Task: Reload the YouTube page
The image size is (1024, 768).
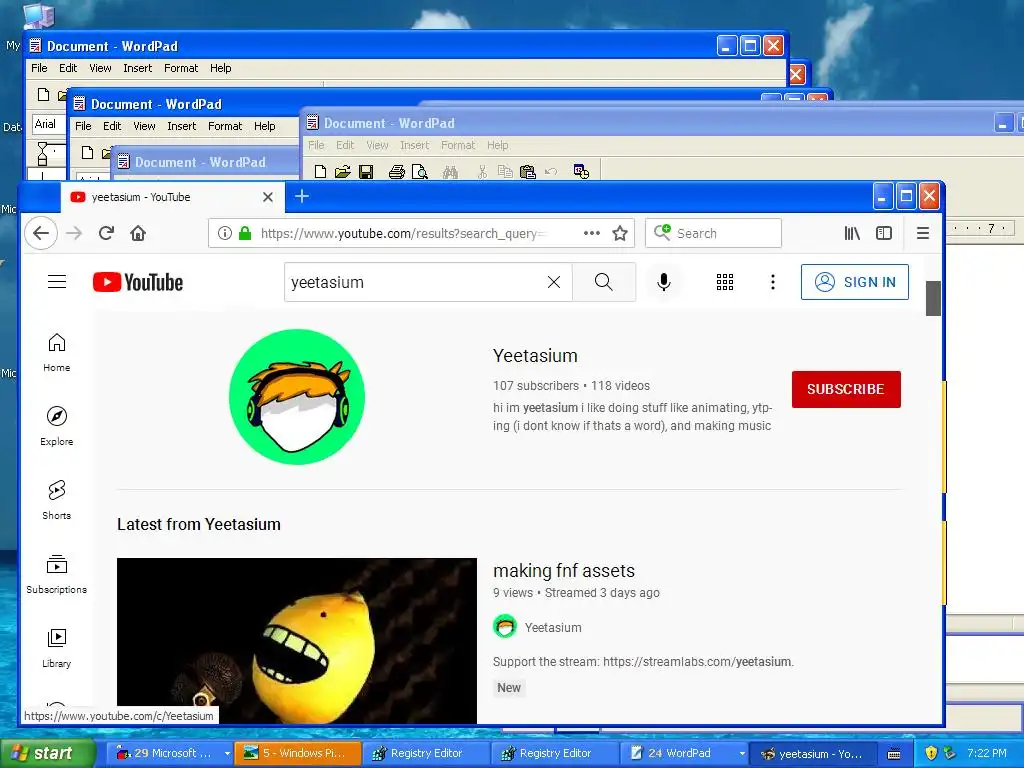Action: (x=106, y=233)
